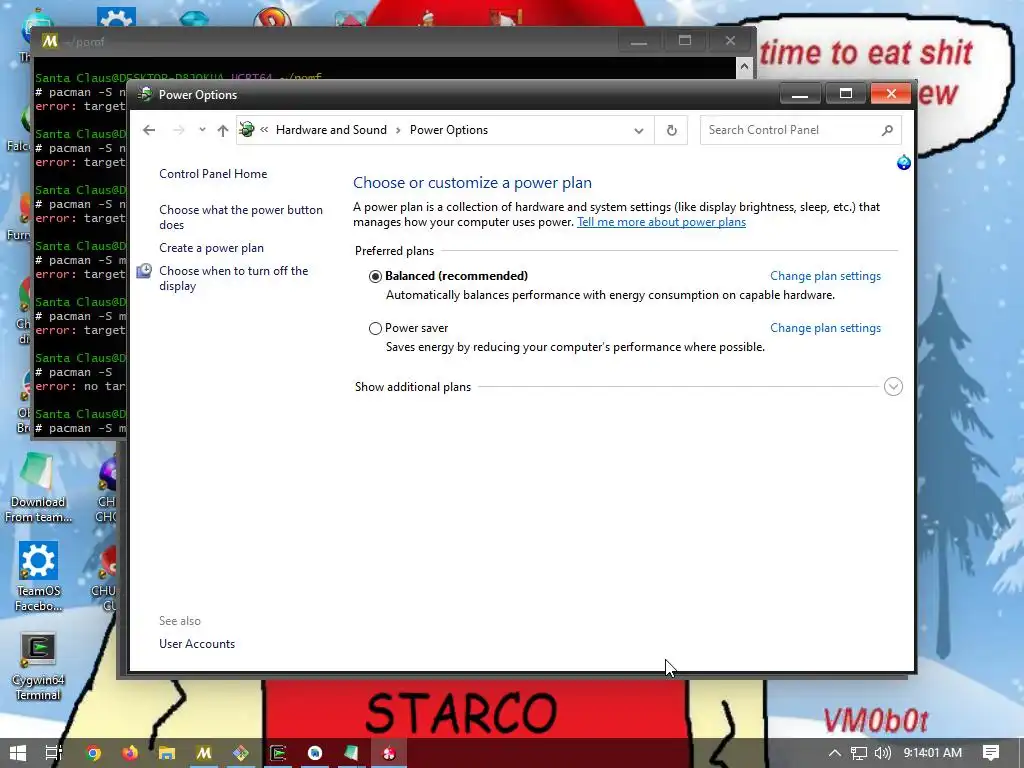Open TeamOS Facebook desktop shortcut
The image size is (1024, 768).
coord(38,577)
